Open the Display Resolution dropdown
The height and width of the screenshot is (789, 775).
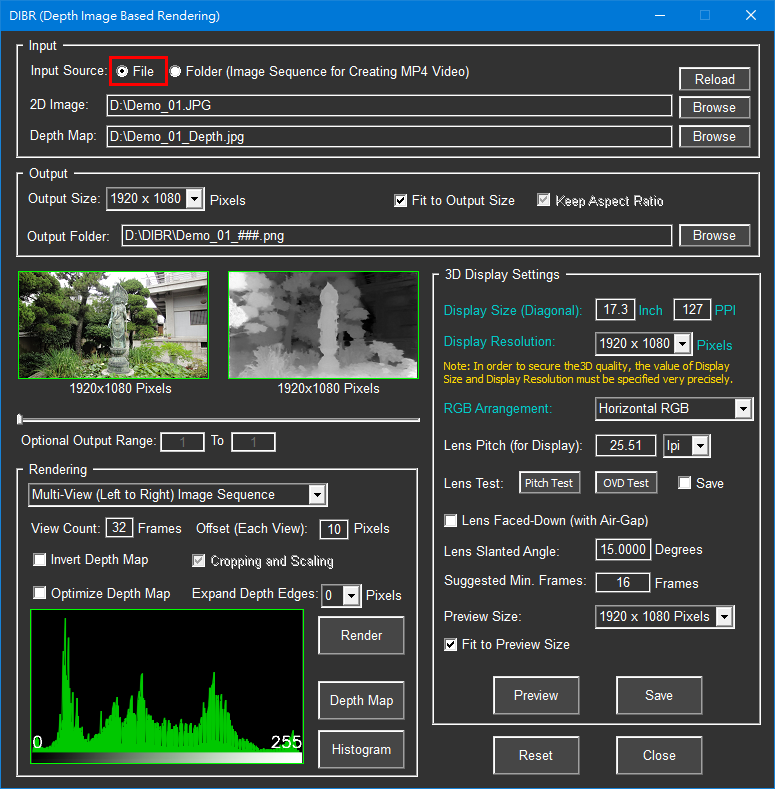tap(682, 344)
